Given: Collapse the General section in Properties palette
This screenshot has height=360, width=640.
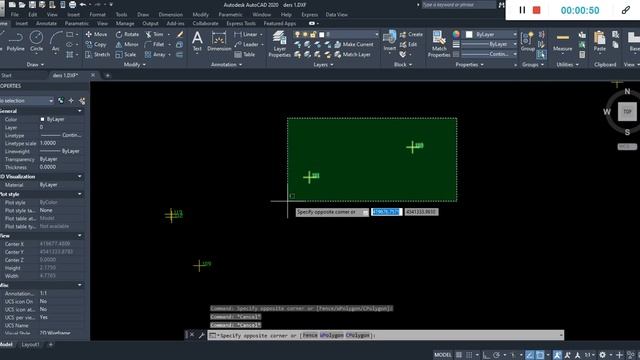Looking at the screenshot, I should [x=80, y=111].
